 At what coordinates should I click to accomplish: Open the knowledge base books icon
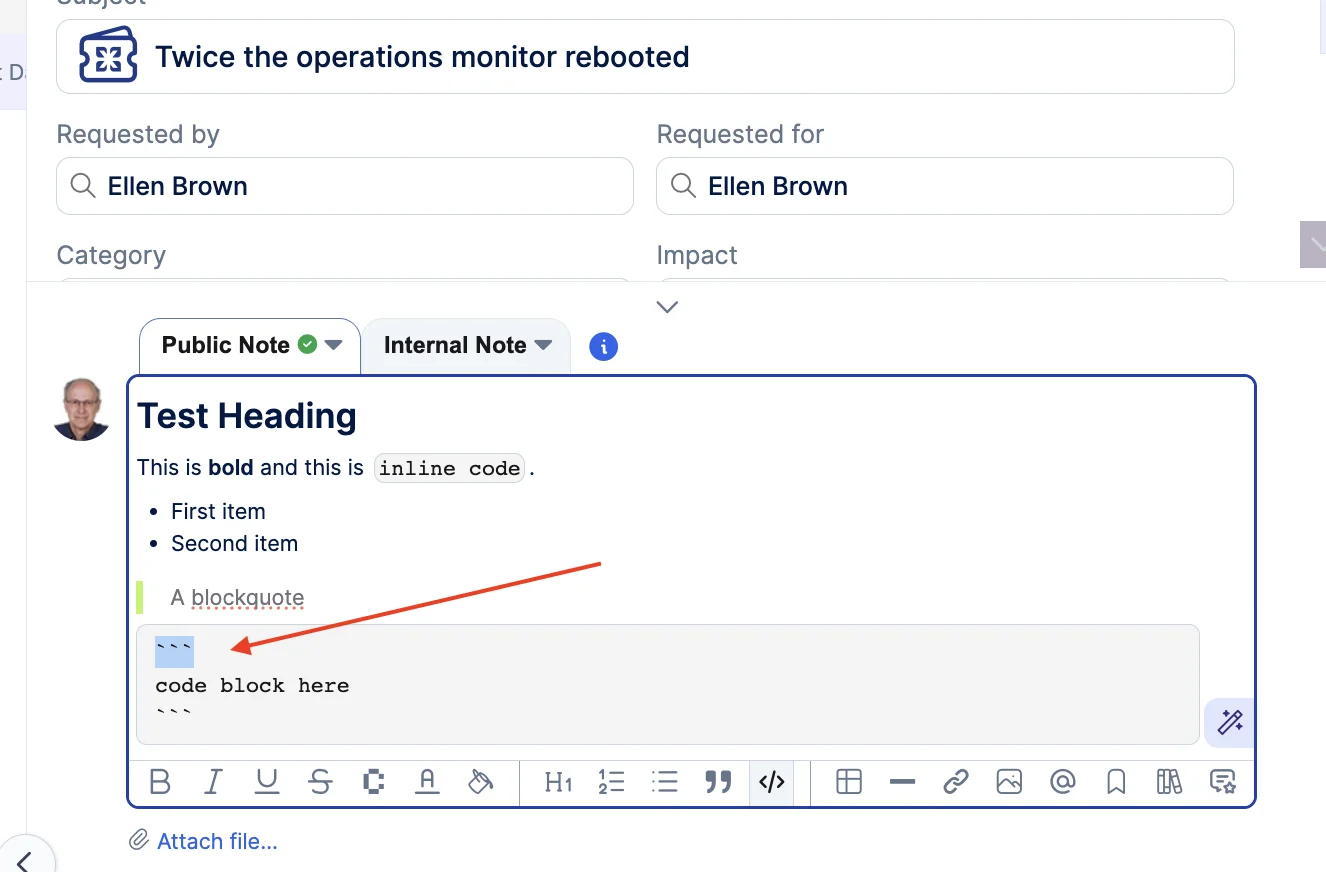point(1169,781)
